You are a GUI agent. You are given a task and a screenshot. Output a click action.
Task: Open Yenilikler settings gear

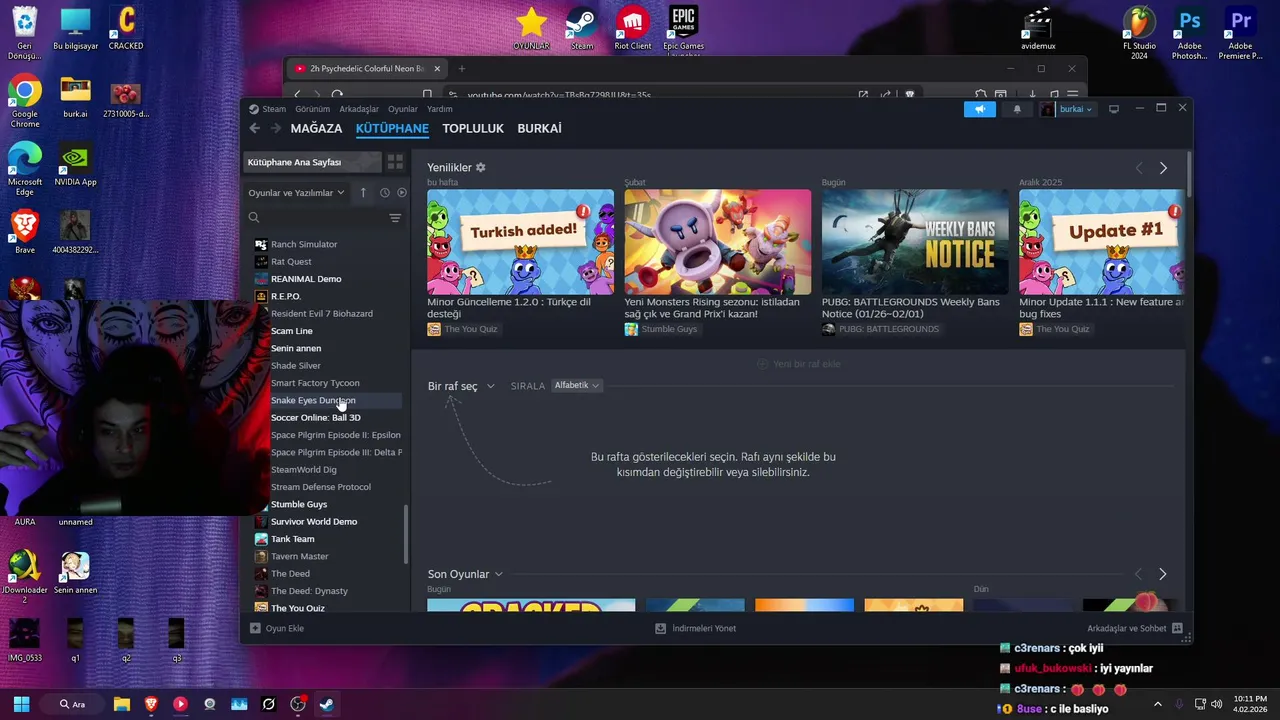coord(480,167)
